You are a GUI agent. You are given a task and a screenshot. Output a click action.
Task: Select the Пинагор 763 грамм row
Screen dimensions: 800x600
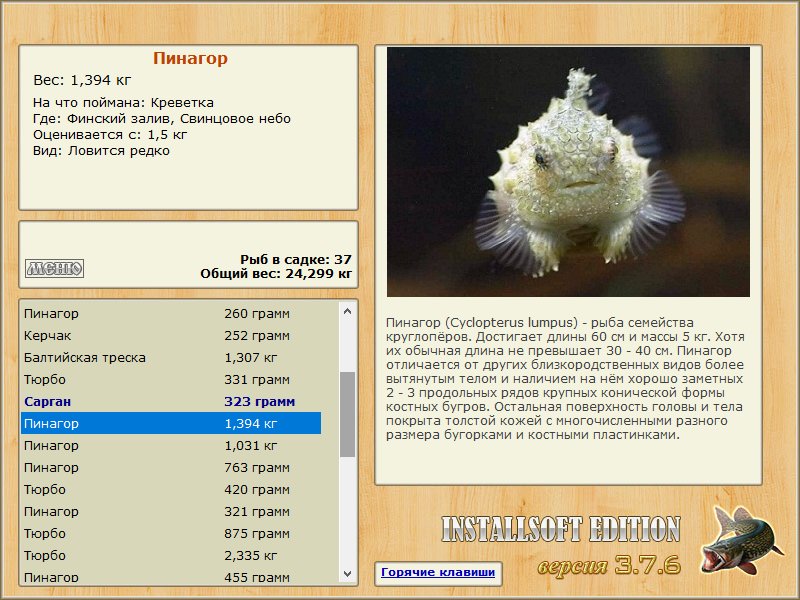point(171,467)
